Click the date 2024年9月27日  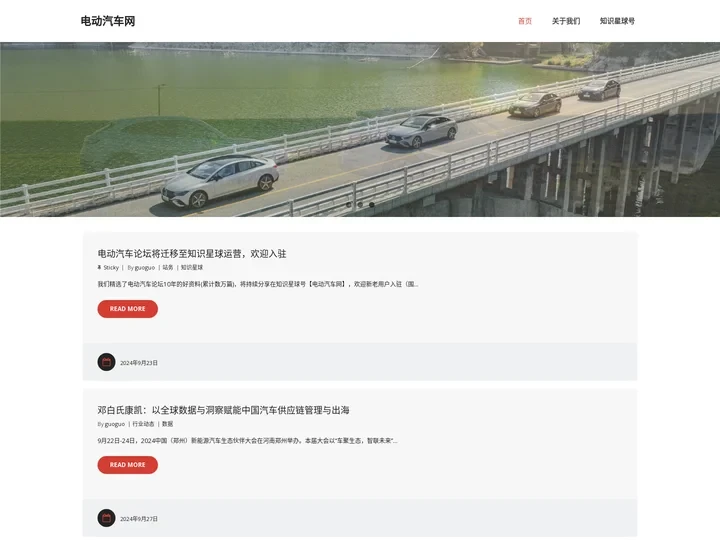click(x=139, y=519)
